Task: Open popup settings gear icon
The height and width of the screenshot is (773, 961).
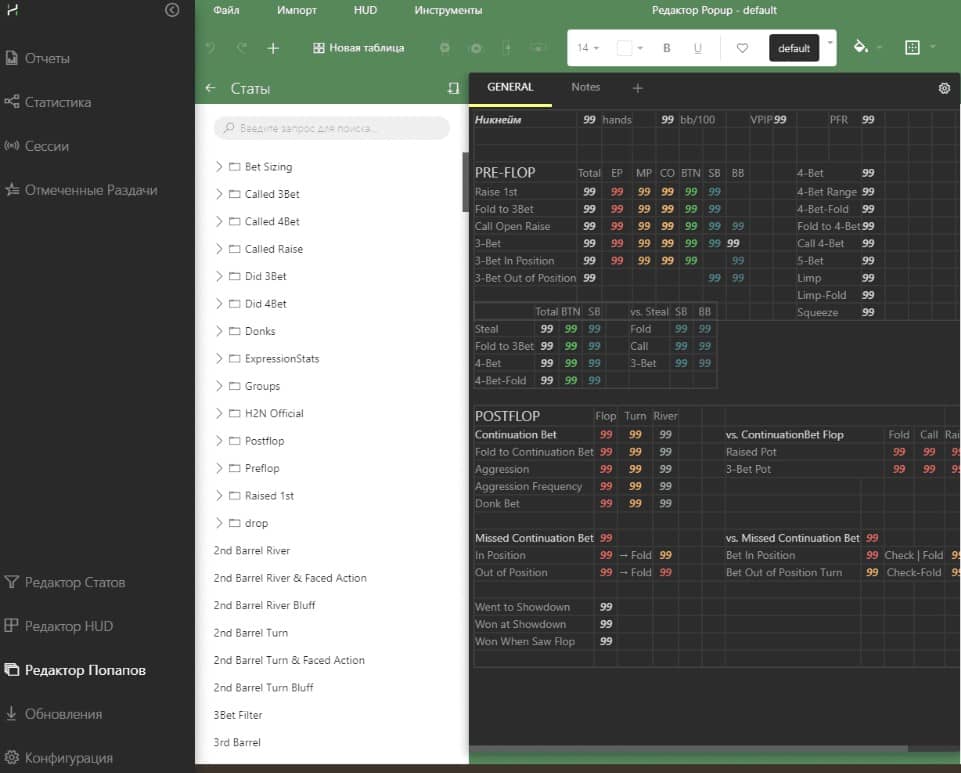Action: (944, 88)
